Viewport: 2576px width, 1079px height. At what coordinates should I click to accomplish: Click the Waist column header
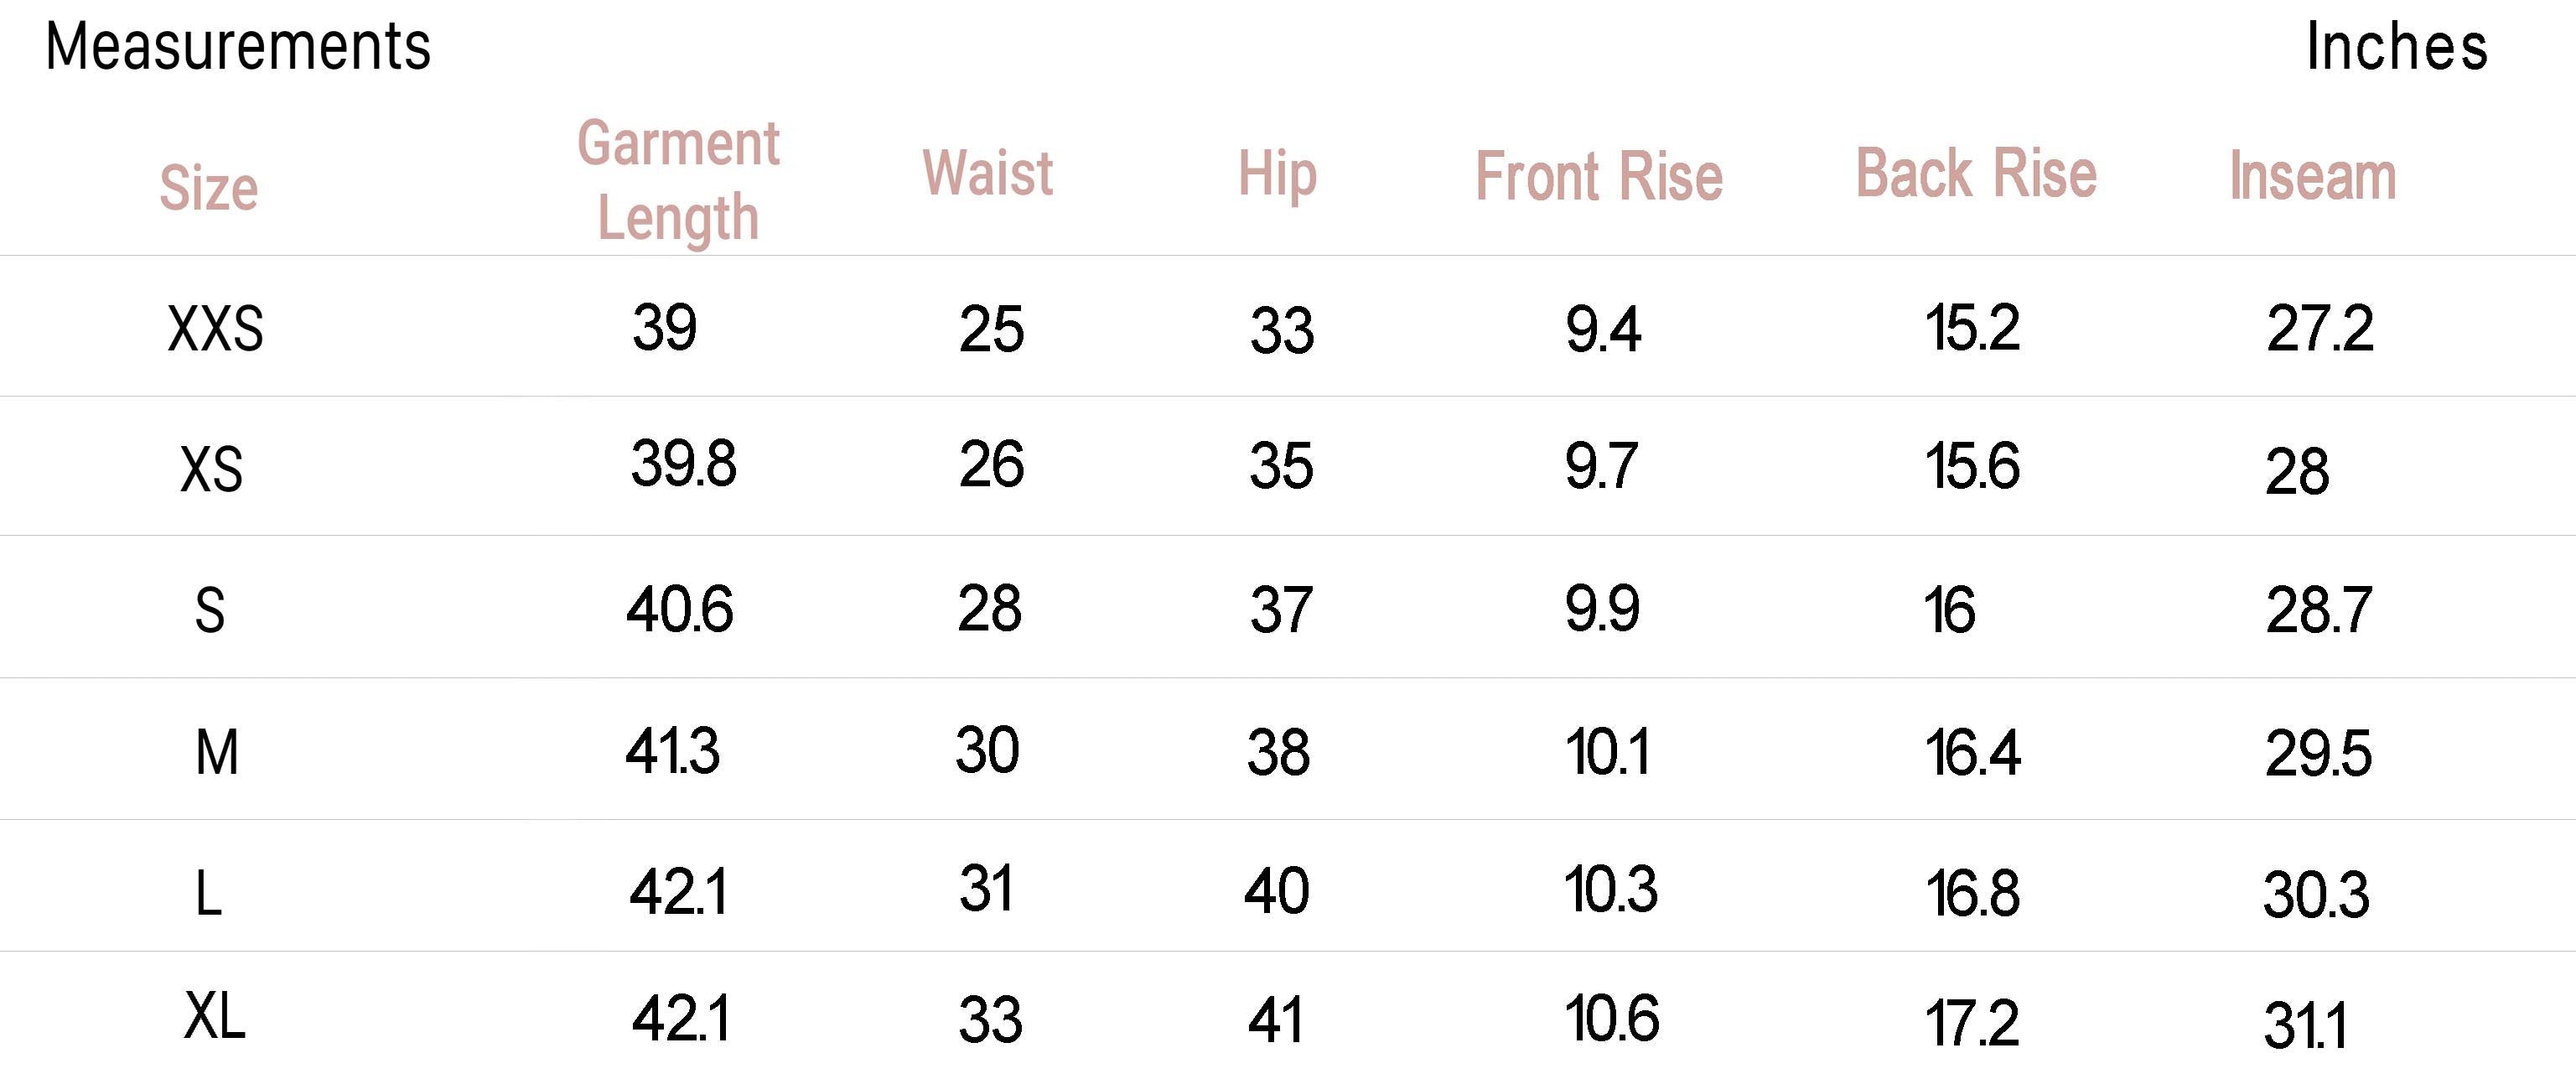[987, 173]
